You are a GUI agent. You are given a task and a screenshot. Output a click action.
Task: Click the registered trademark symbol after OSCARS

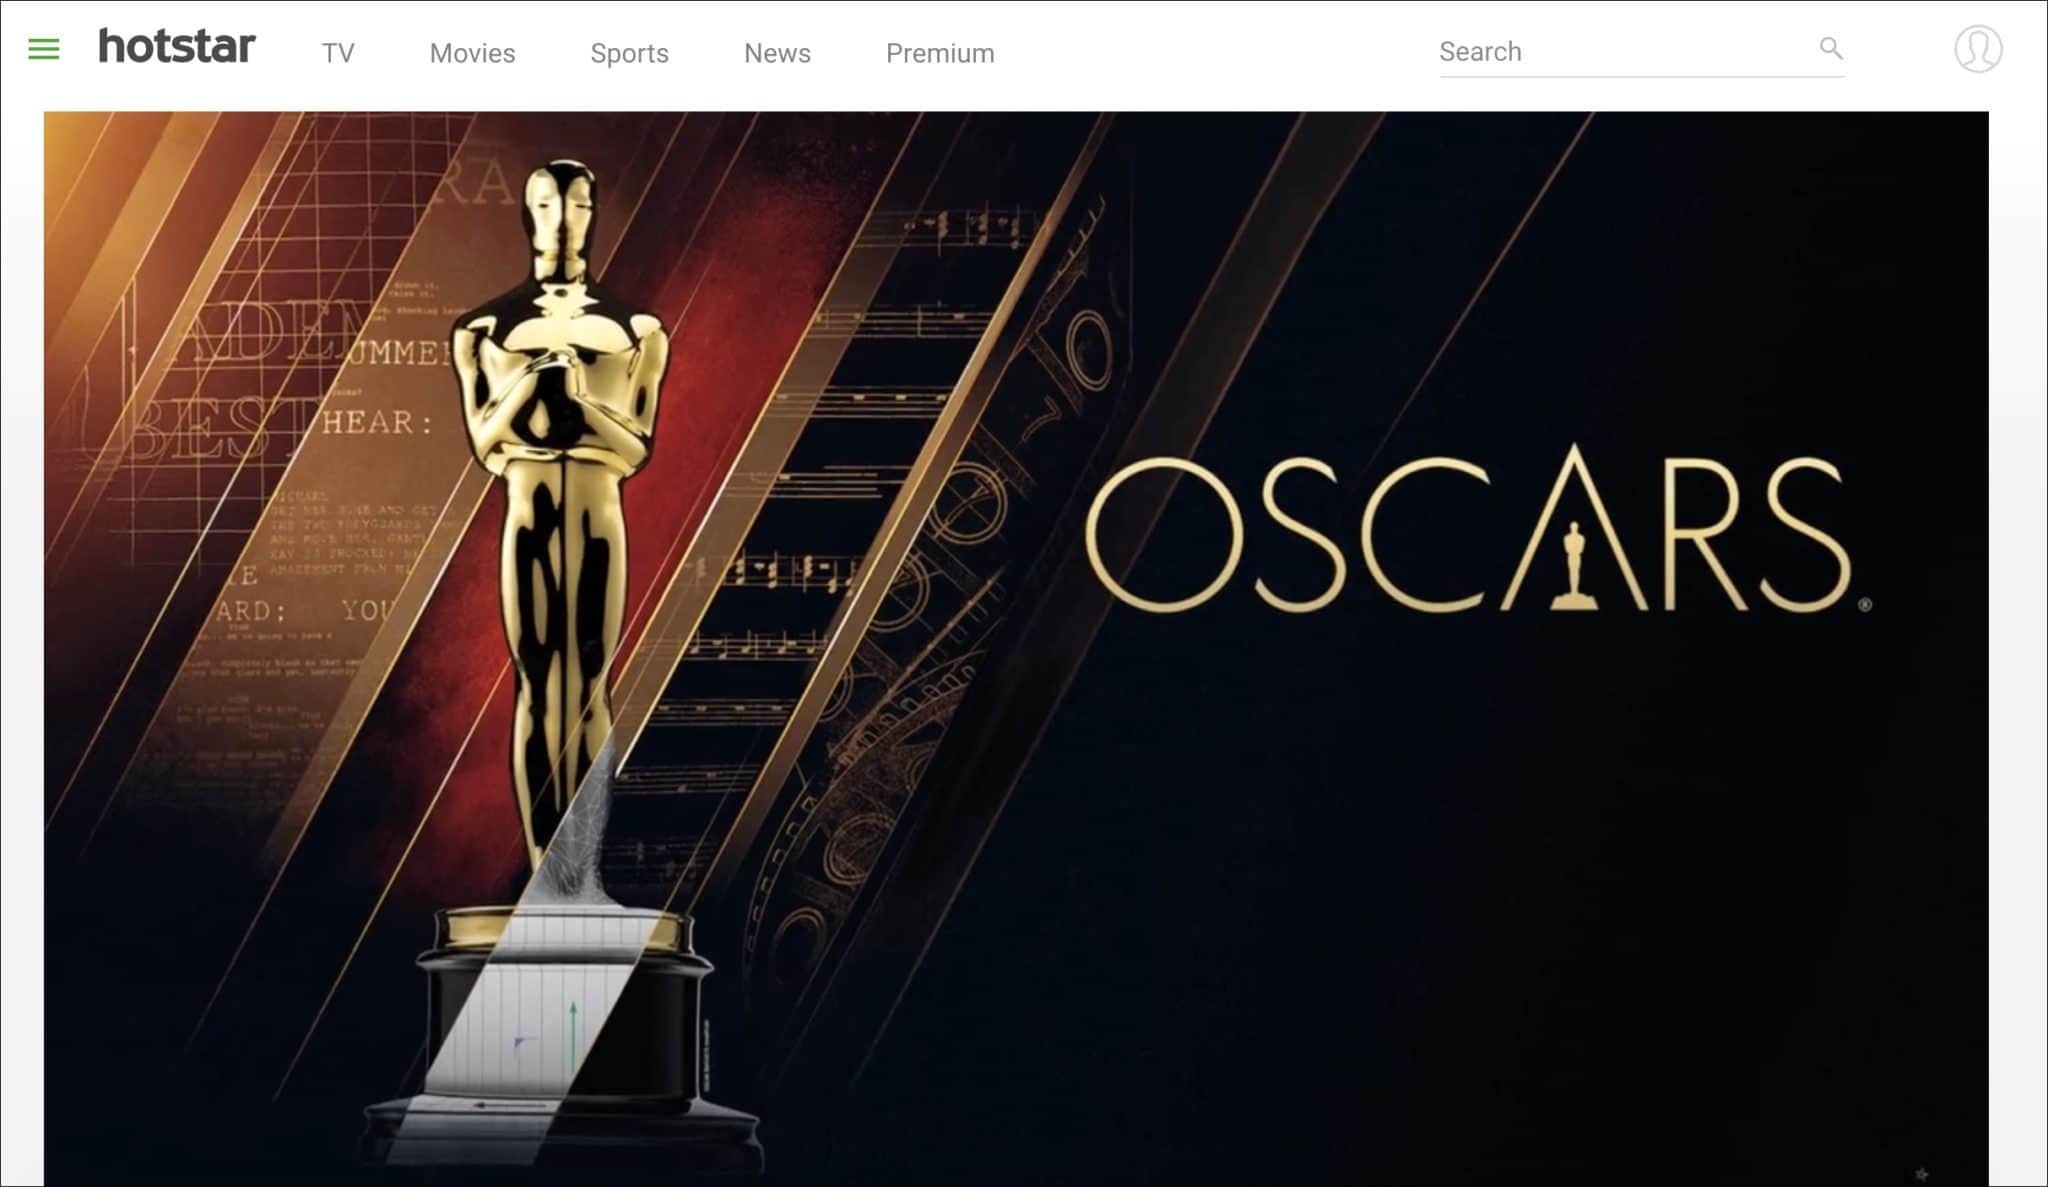point(1864,604)
